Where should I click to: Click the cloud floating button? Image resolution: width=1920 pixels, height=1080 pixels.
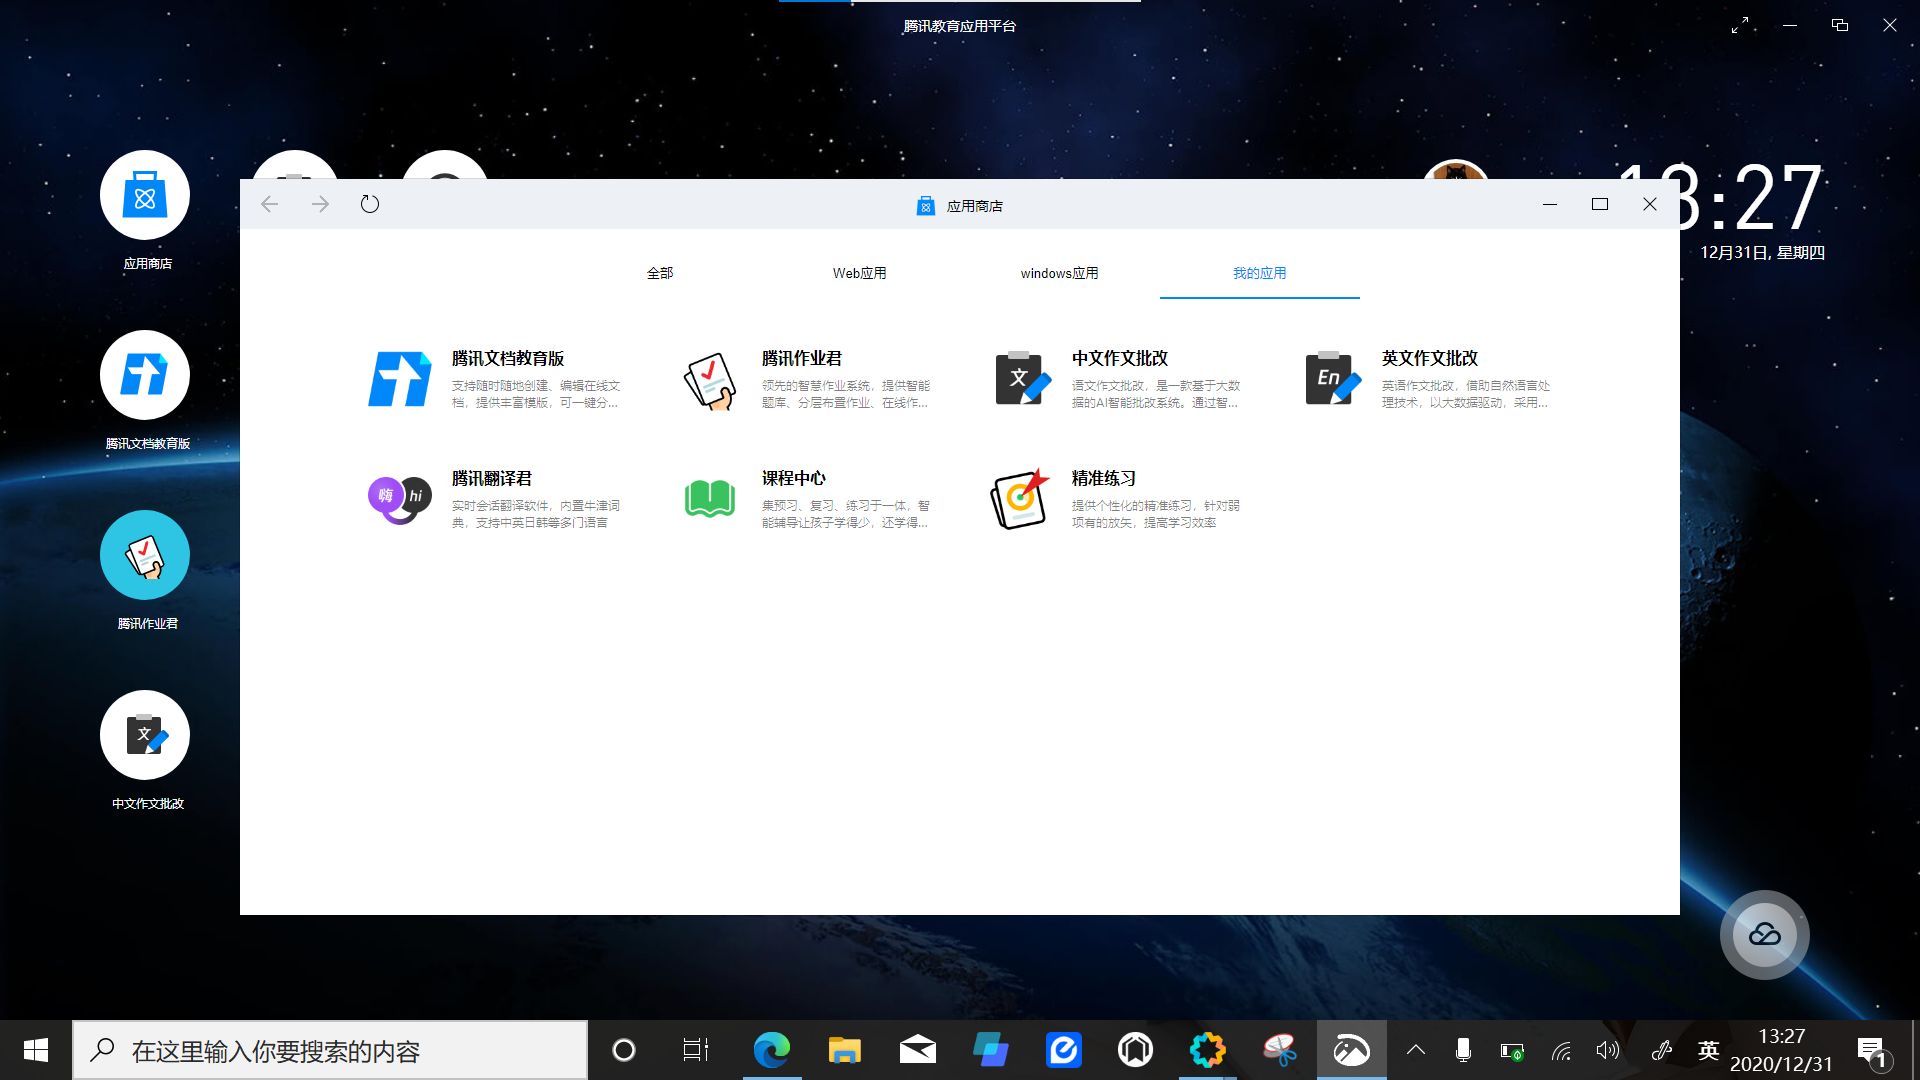pos(1765,935)
